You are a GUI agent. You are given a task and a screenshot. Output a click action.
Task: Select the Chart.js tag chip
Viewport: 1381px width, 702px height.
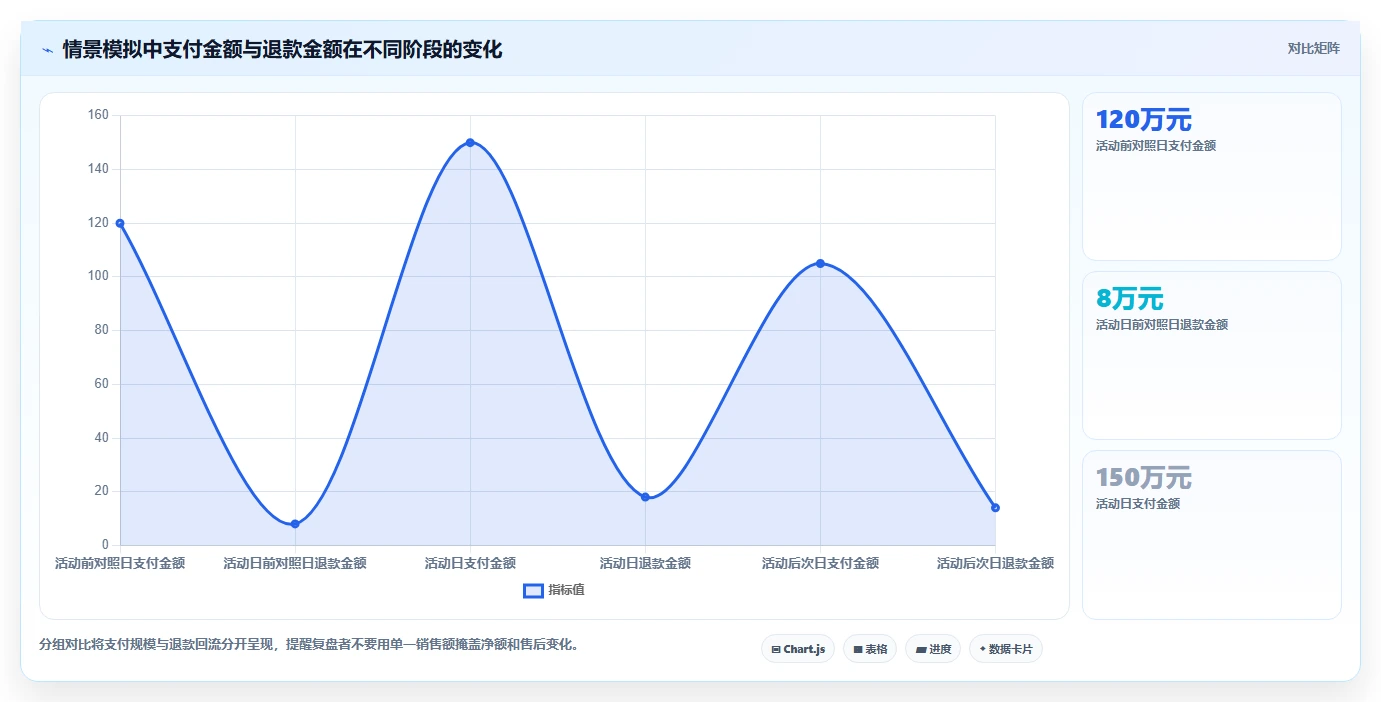(x=798, y=649)
